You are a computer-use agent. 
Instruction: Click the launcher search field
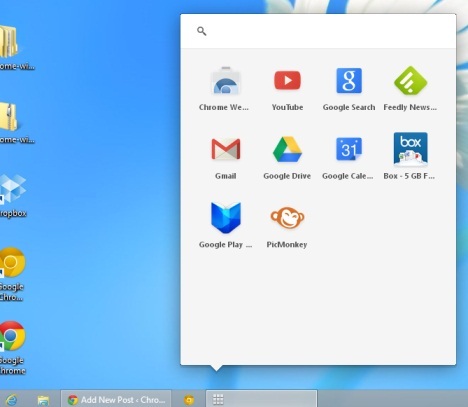tap(318, 31)
